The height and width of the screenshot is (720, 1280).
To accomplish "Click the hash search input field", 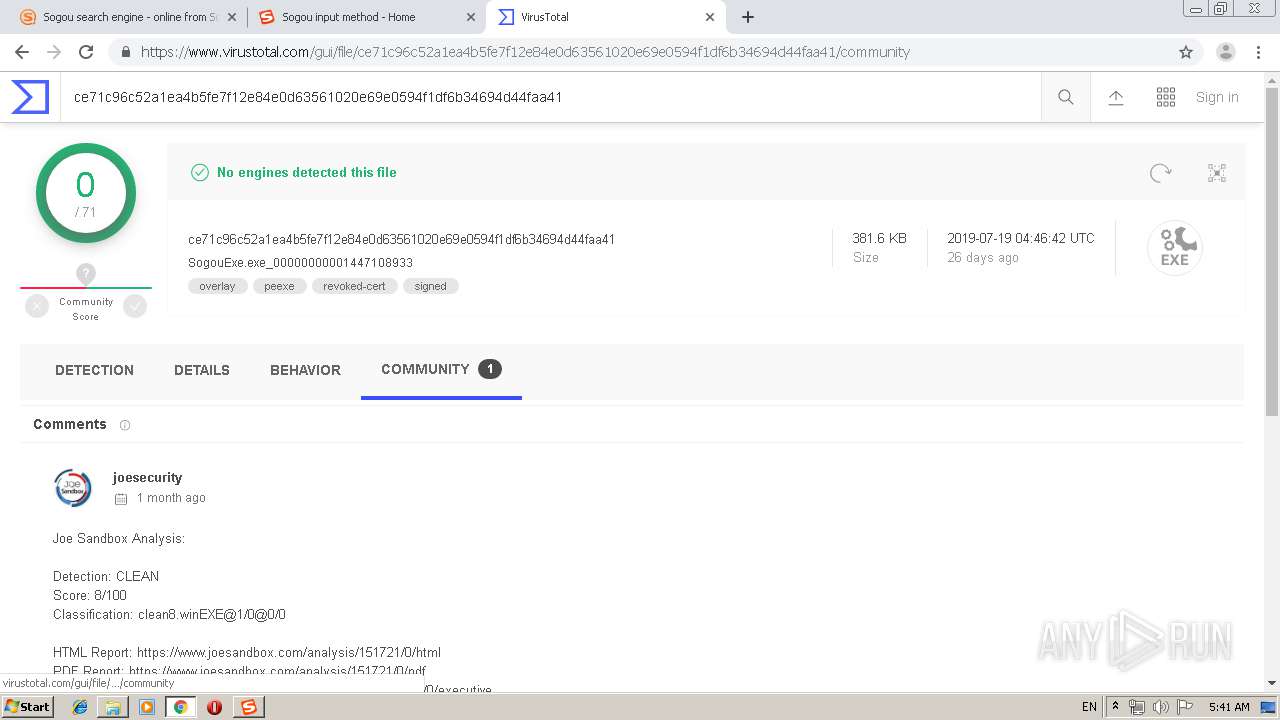I will pos(550,97).
